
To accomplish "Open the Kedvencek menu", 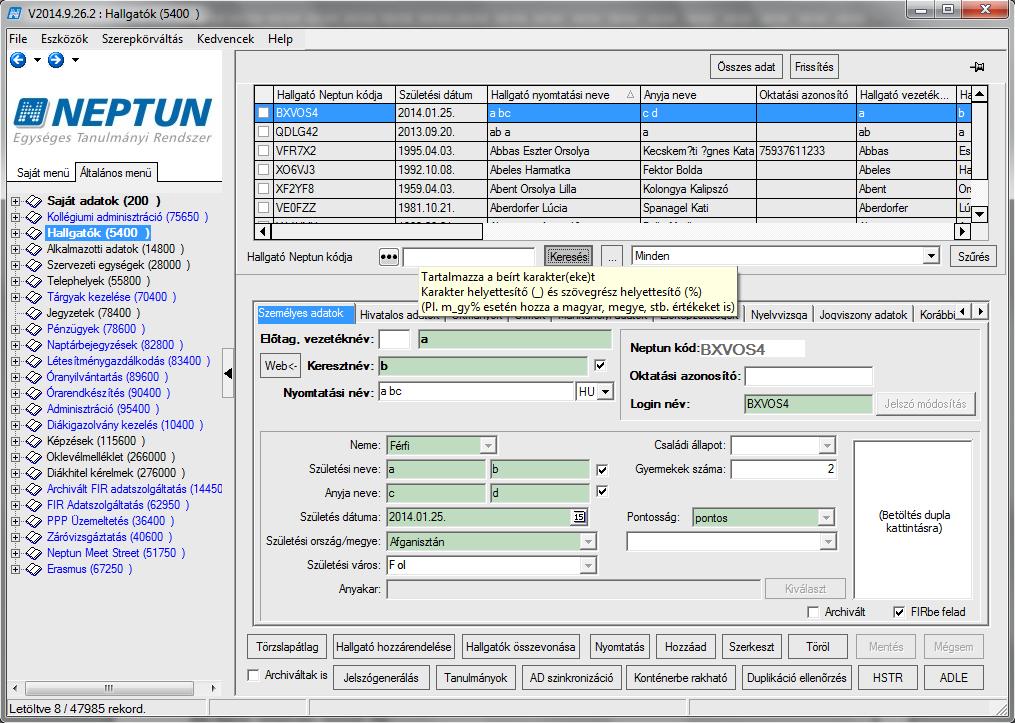I will 225,39.
